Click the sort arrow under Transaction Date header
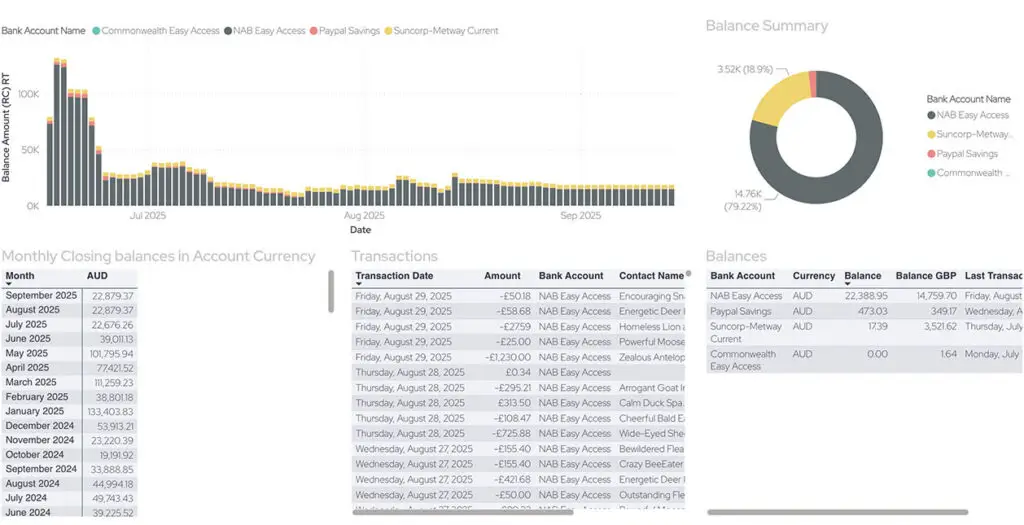The width and height of the screenshot is (1024, 525). tap(360, 285)
